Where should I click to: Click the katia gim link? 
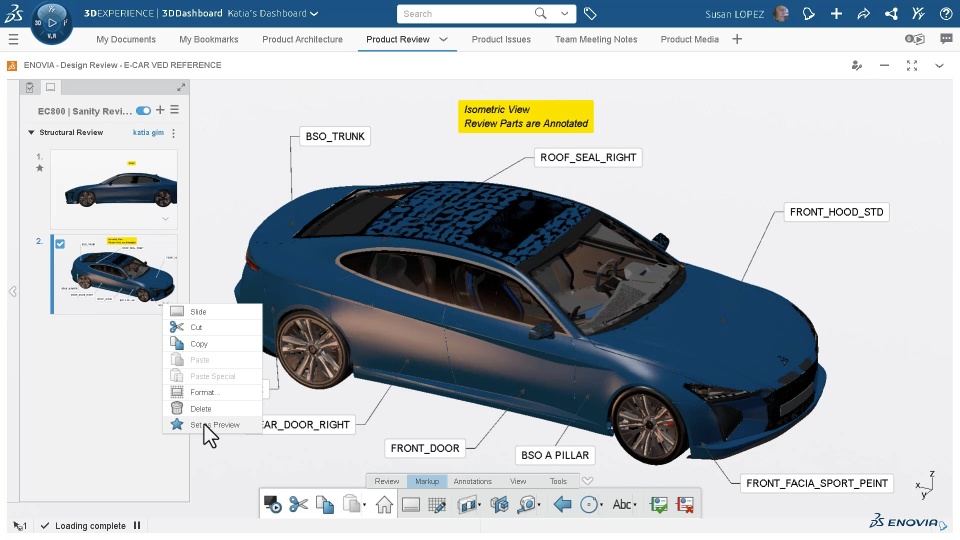point(148,132)
